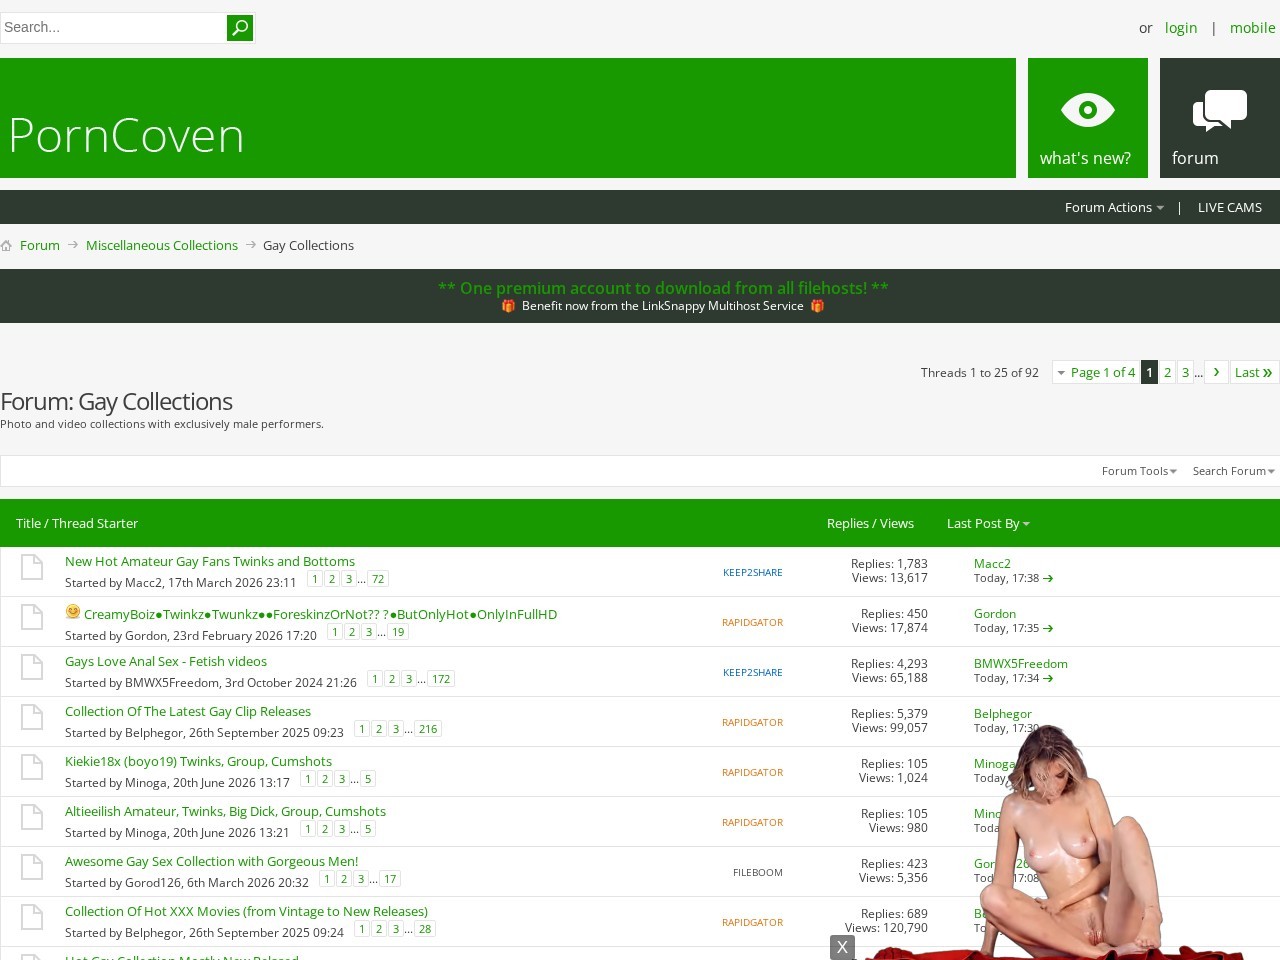Open Kiekie18x (boyo19) thread title

tap(198, 761)
